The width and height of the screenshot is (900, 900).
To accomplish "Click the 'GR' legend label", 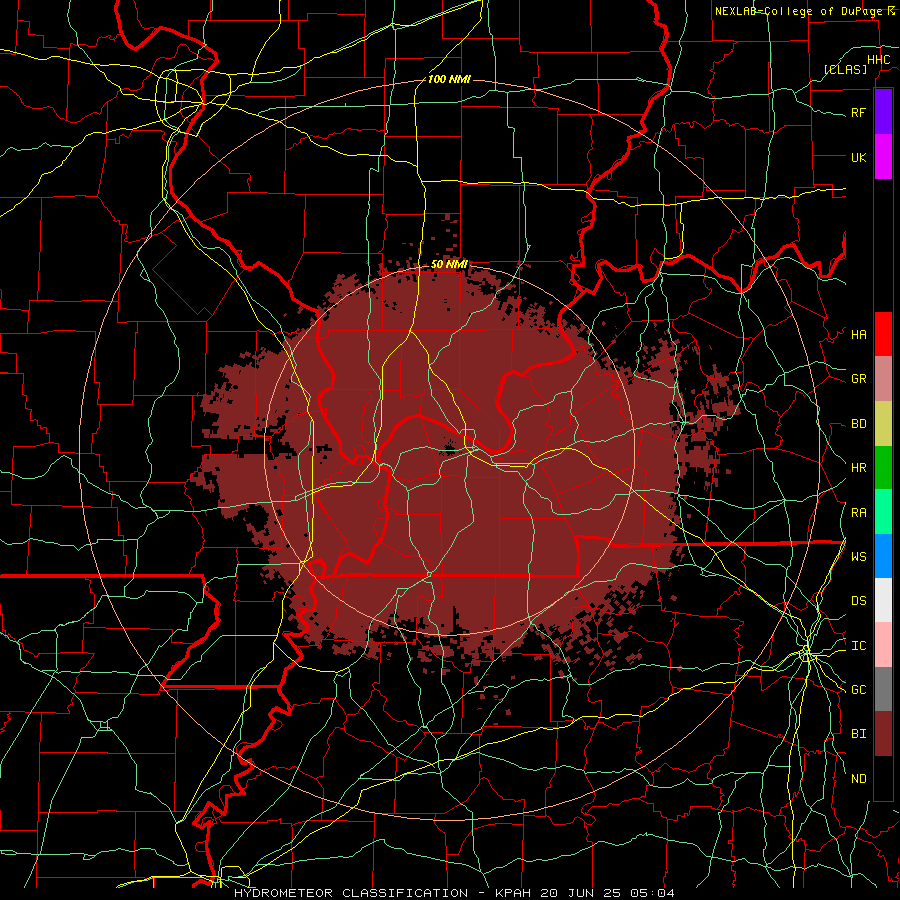I will tap(858, 379).
